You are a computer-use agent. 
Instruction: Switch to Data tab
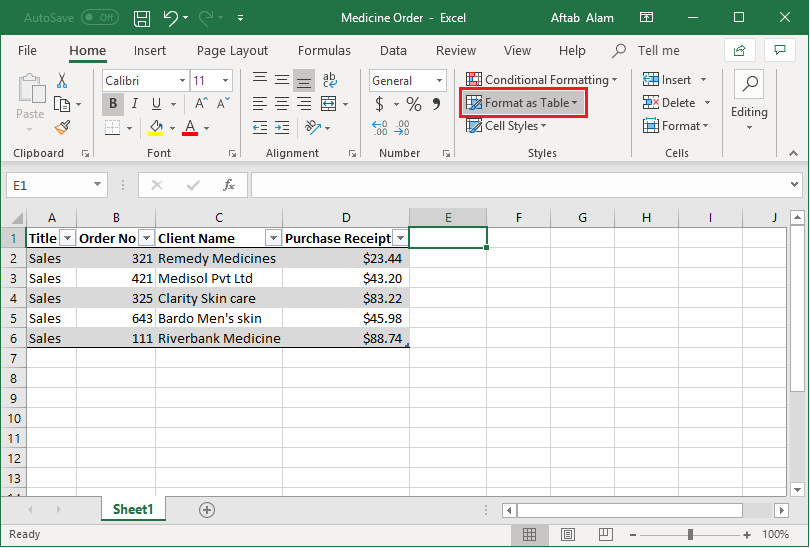393,51
